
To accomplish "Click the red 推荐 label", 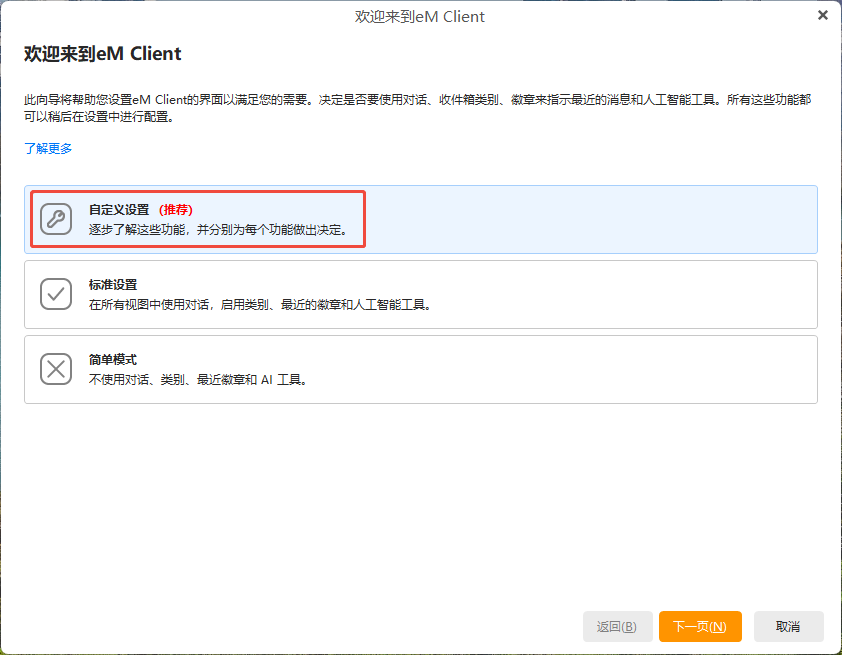I will coord(176,210).
